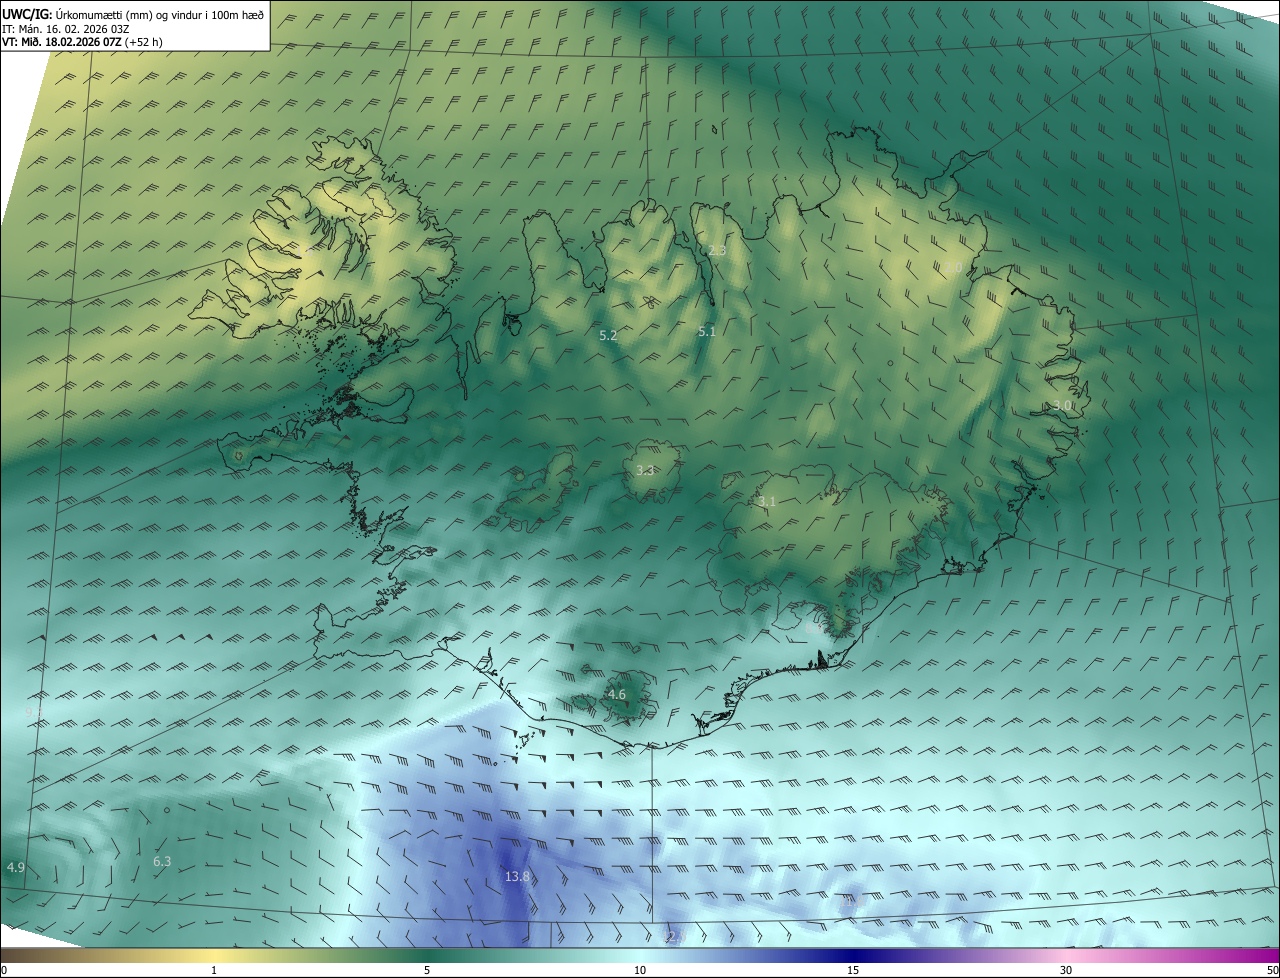Click the title text 'UWC/IG: Úrkomumætti (mm) og vindur'
1280x978 pixels.
click(105, 14)
